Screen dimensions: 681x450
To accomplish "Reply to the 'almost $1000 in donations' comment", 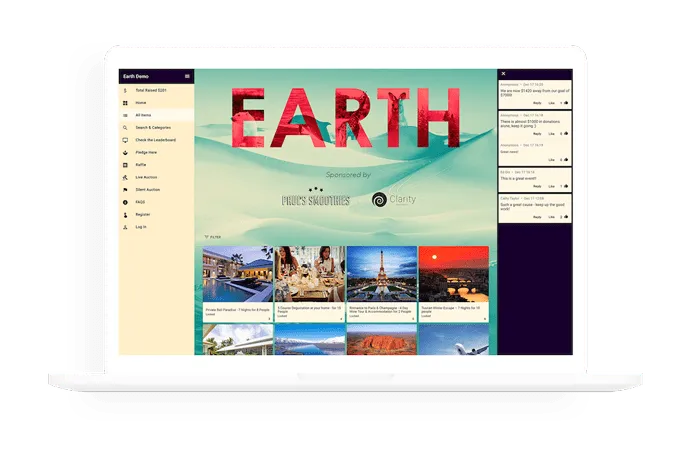I will 537,134.
